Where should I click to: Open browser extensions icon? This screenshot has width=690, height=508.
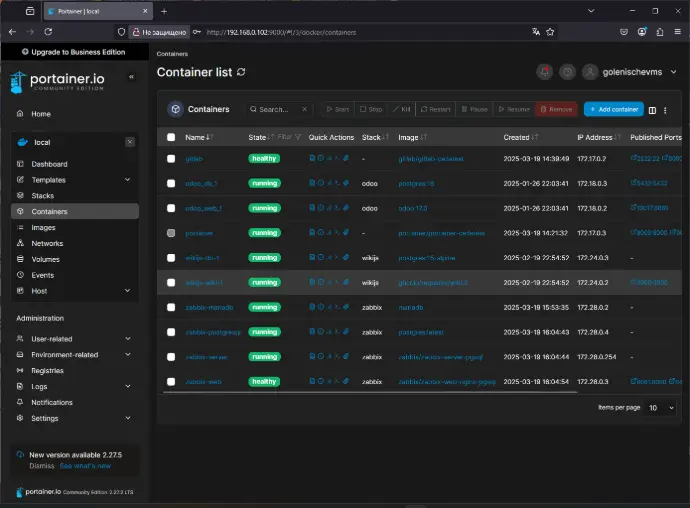(x=659, y=32)
